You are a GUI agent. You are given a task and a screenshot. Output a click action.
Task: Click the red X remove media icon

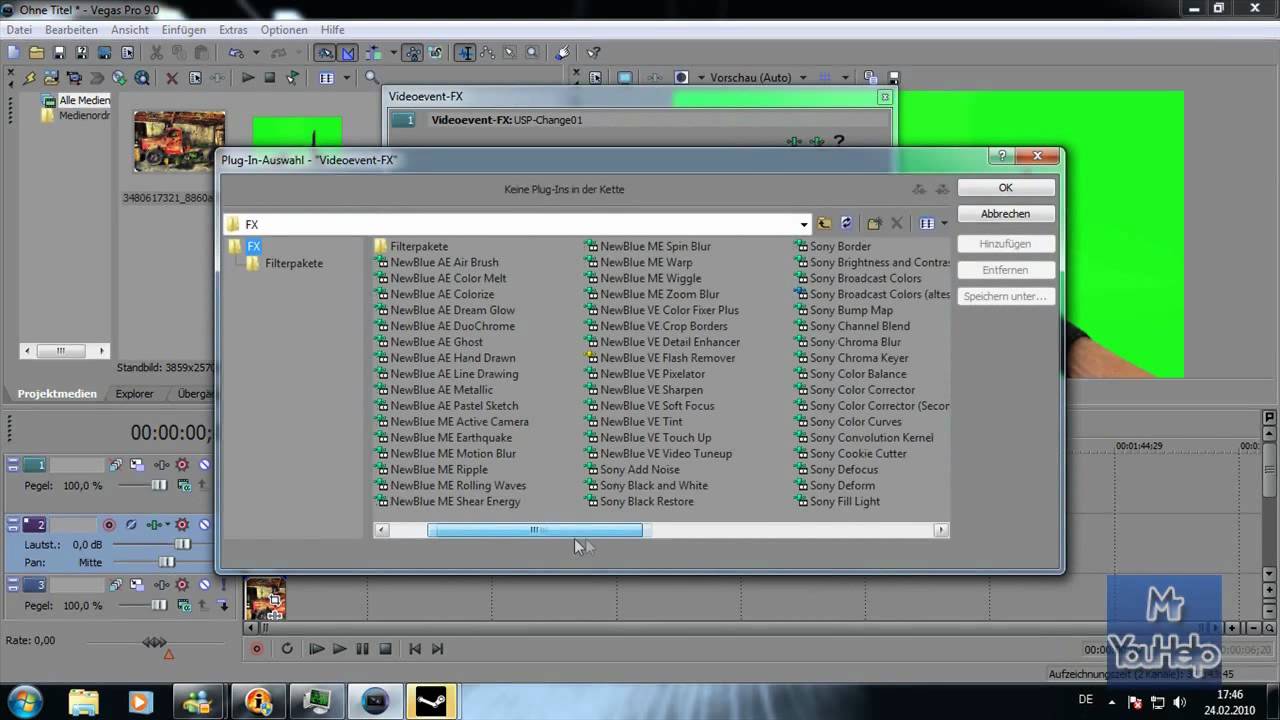coord(172,78)
